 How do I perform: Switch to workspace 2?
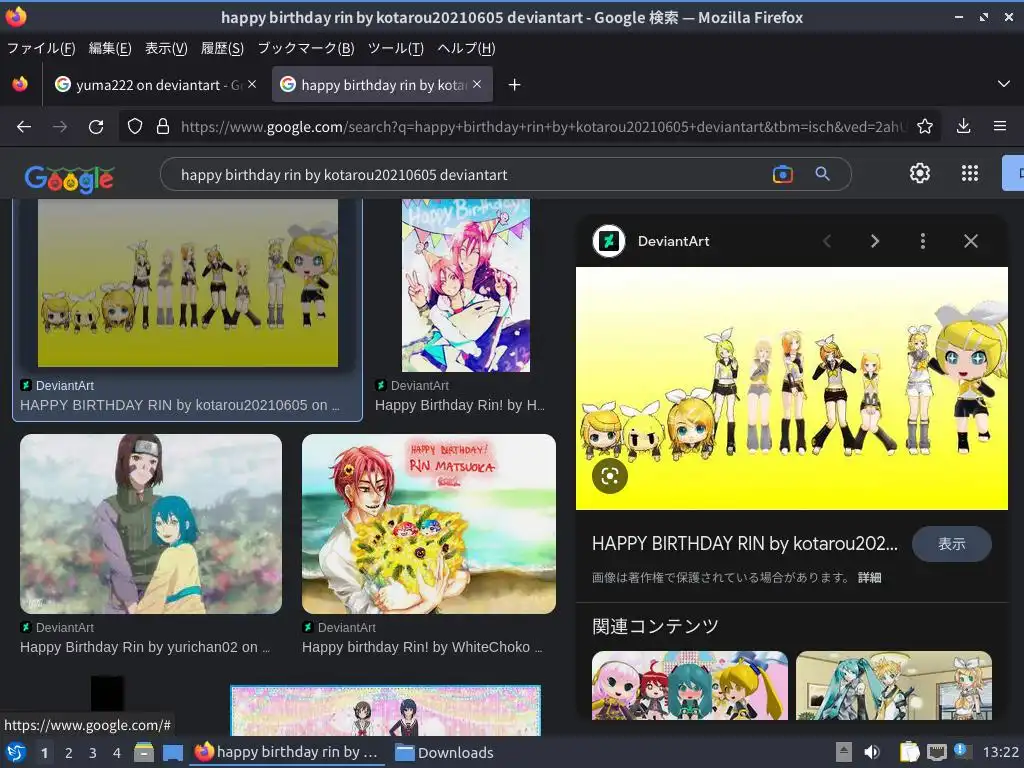pyautogui.click(x=69, y=753)
